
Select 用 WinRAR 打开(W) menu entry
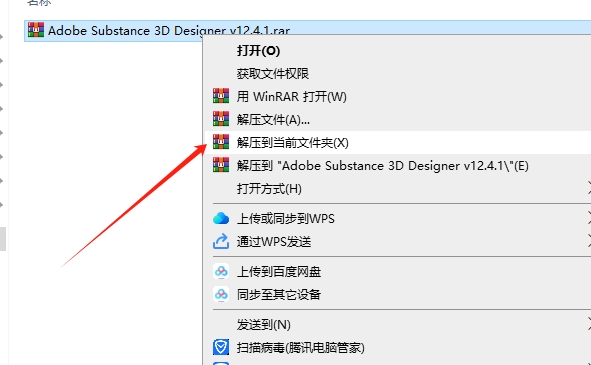291,97
